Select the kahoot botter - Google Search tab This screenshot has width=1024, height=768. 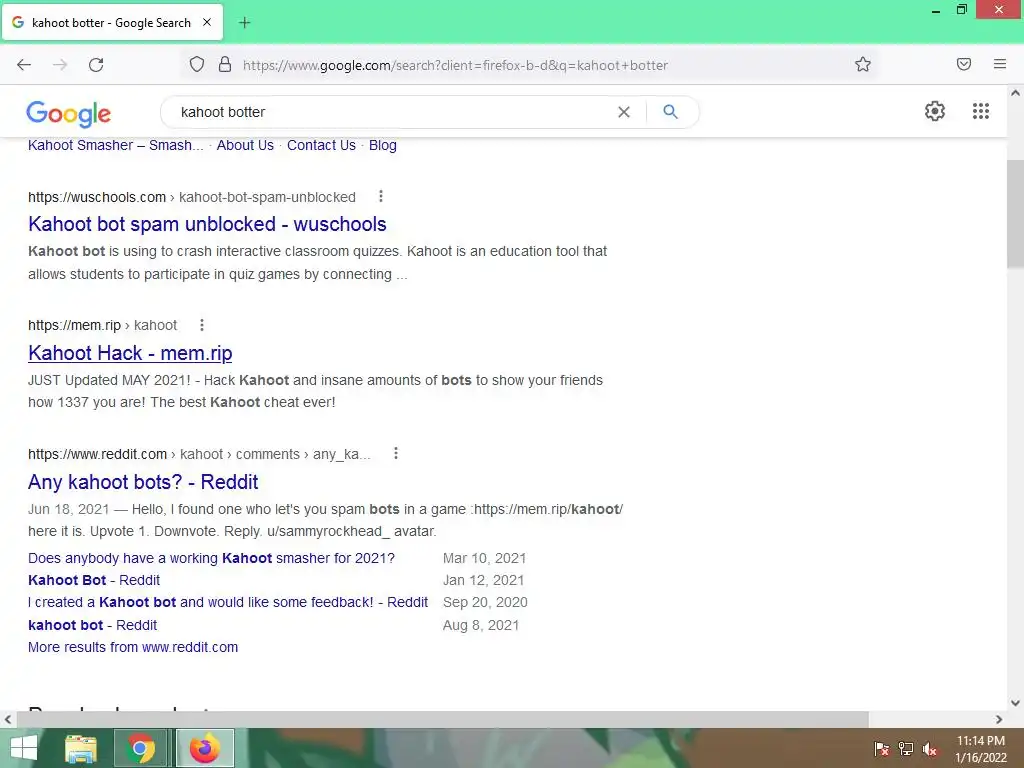[x=112, y=22]
